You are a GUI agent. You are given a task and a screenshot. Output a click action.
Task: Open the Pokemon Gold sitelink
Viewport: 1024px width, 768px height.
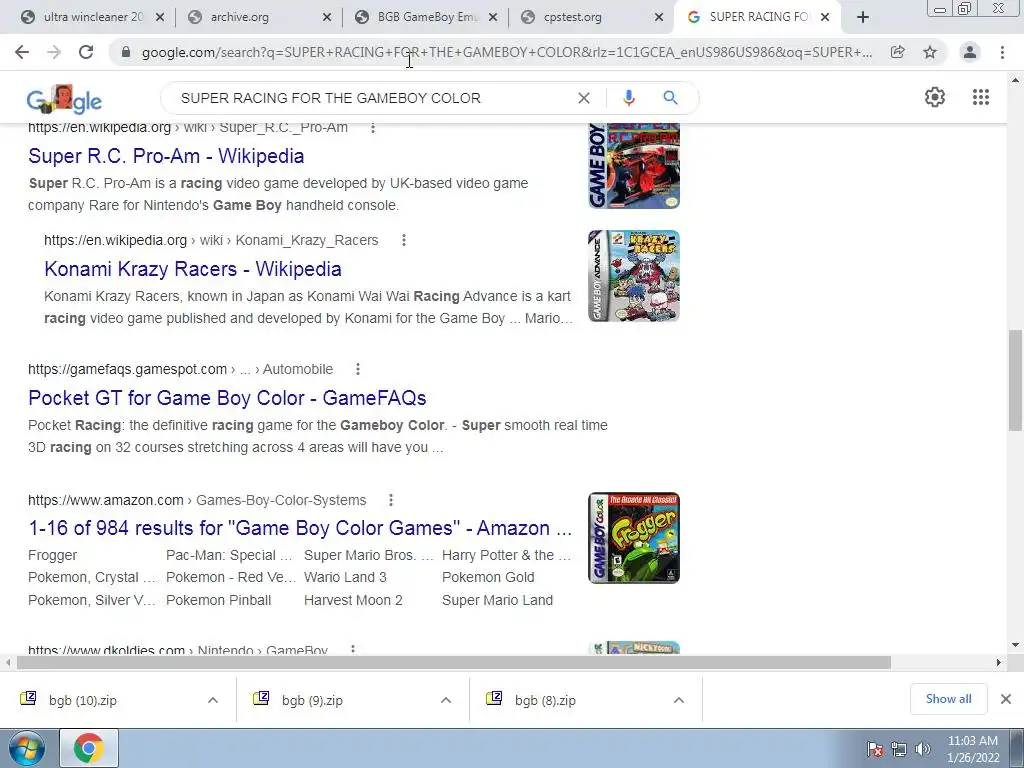pyautogui.click(x=488, y=577)
